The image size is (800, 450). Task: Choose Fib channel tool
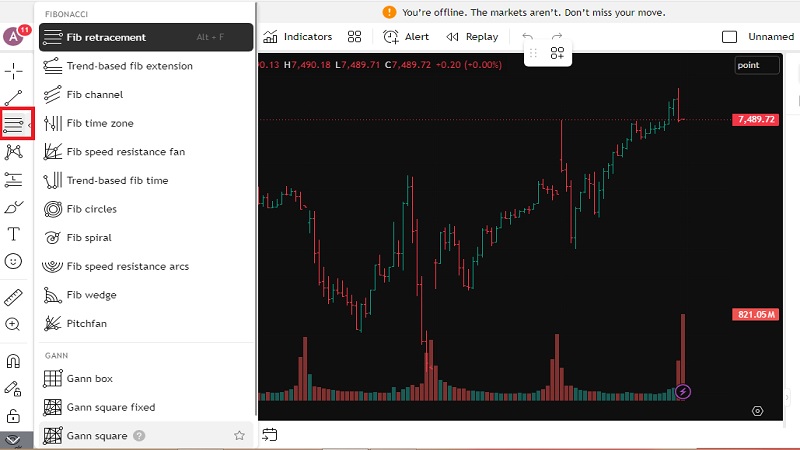tap(146, 94)
